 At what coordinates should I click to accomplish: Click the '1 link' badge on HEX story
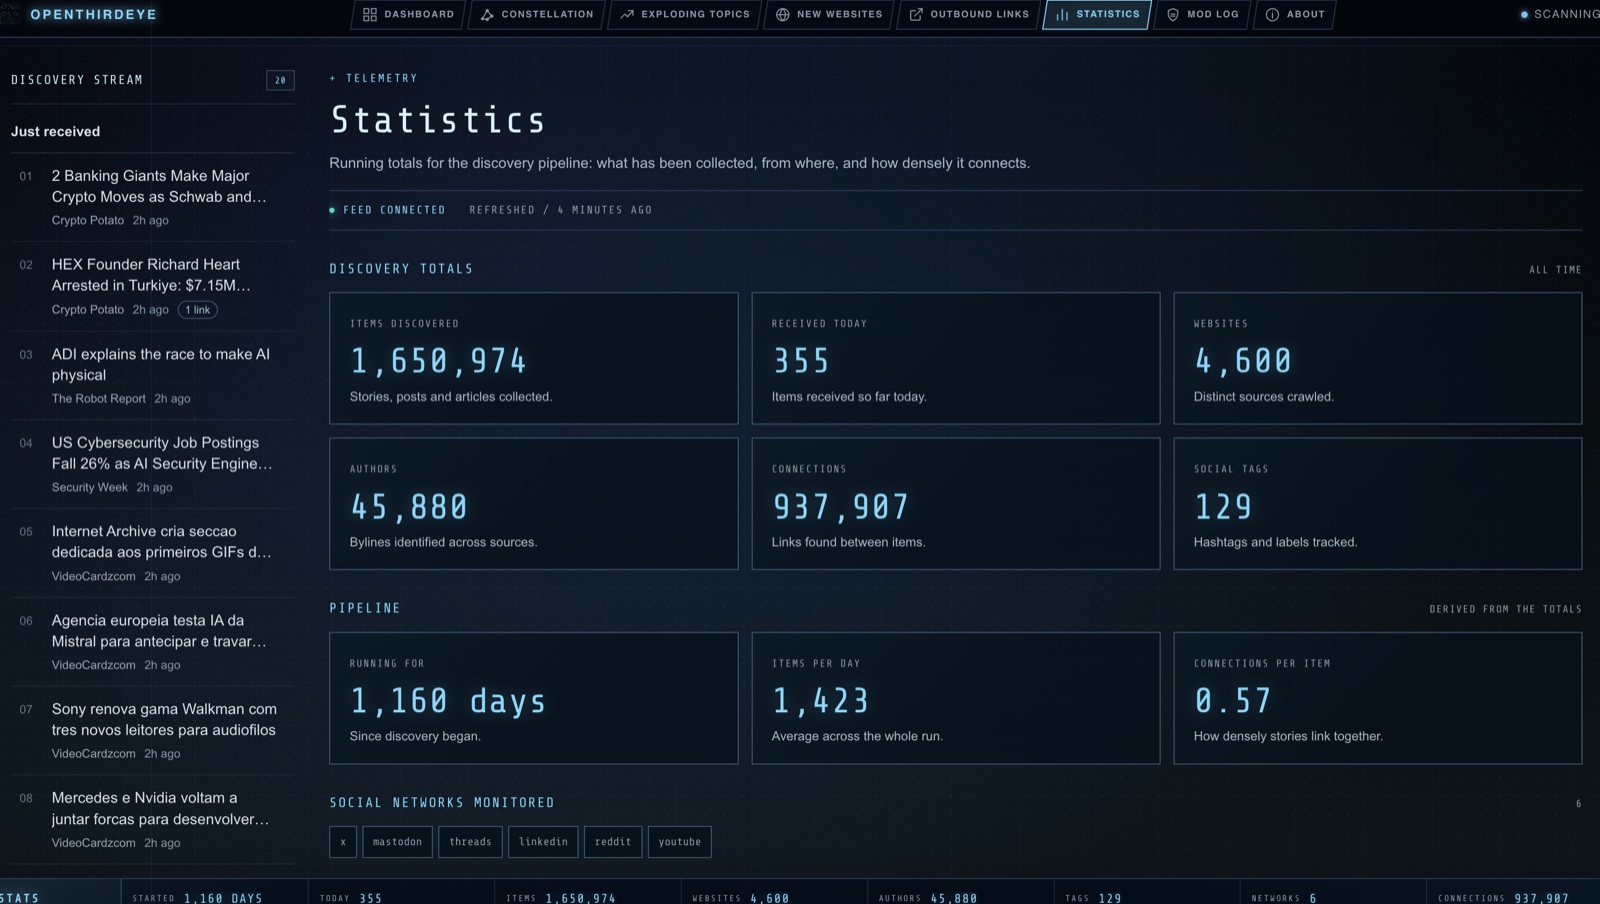click(198, 310)
